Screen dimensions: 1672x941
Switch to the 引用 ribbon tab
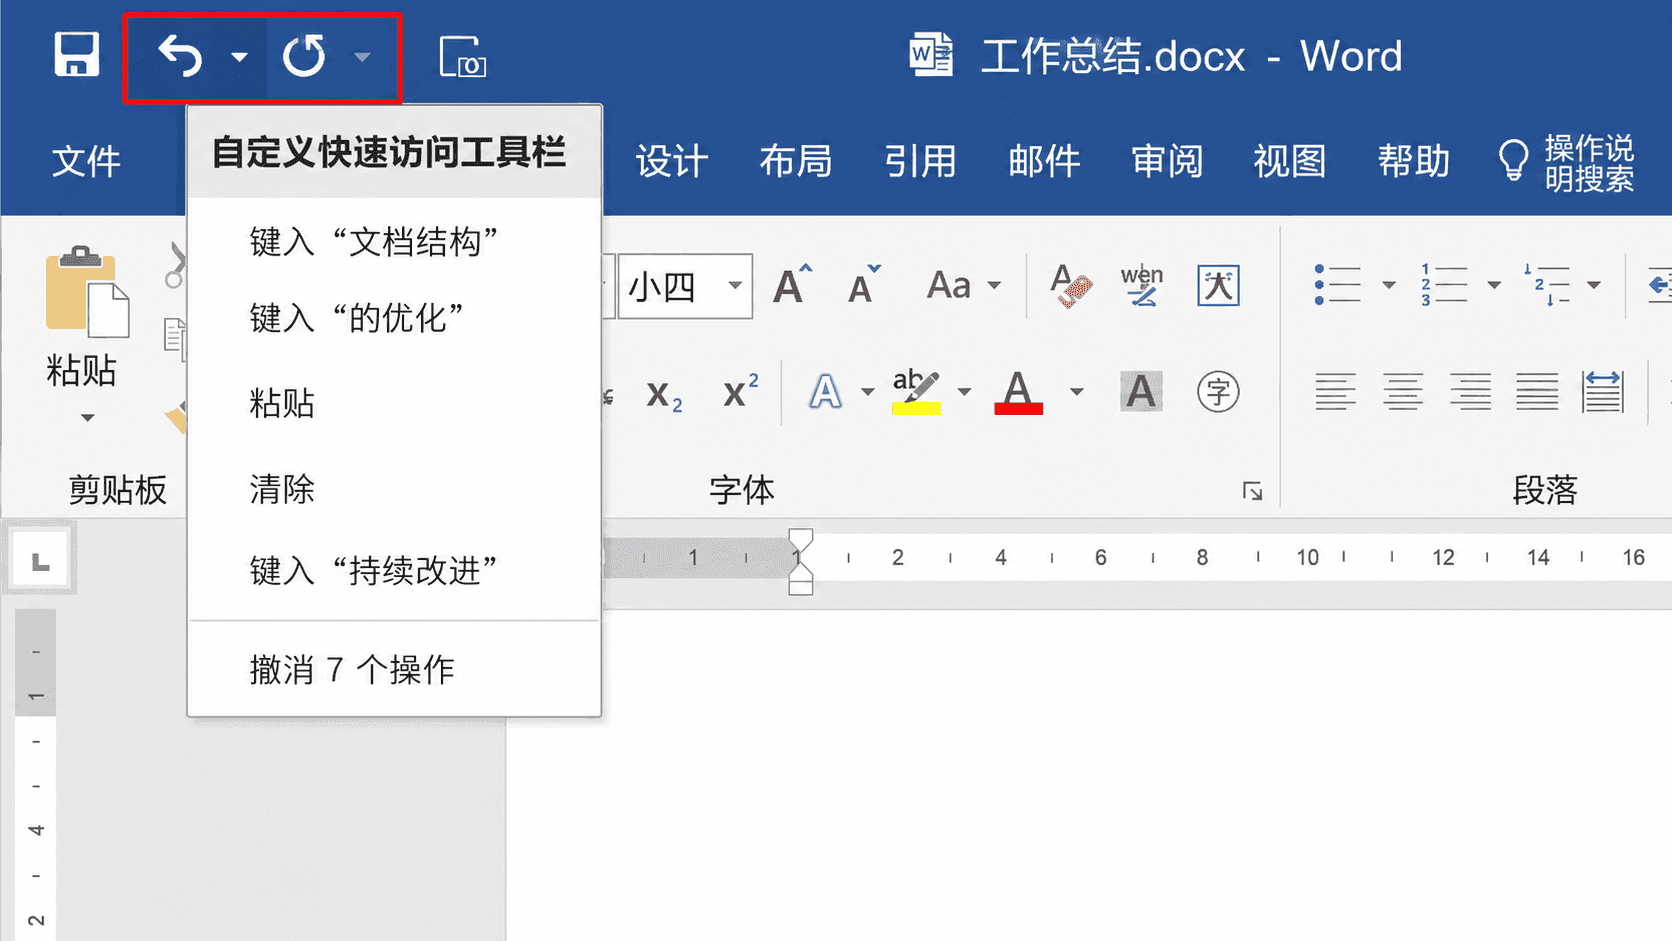[920, 160]
